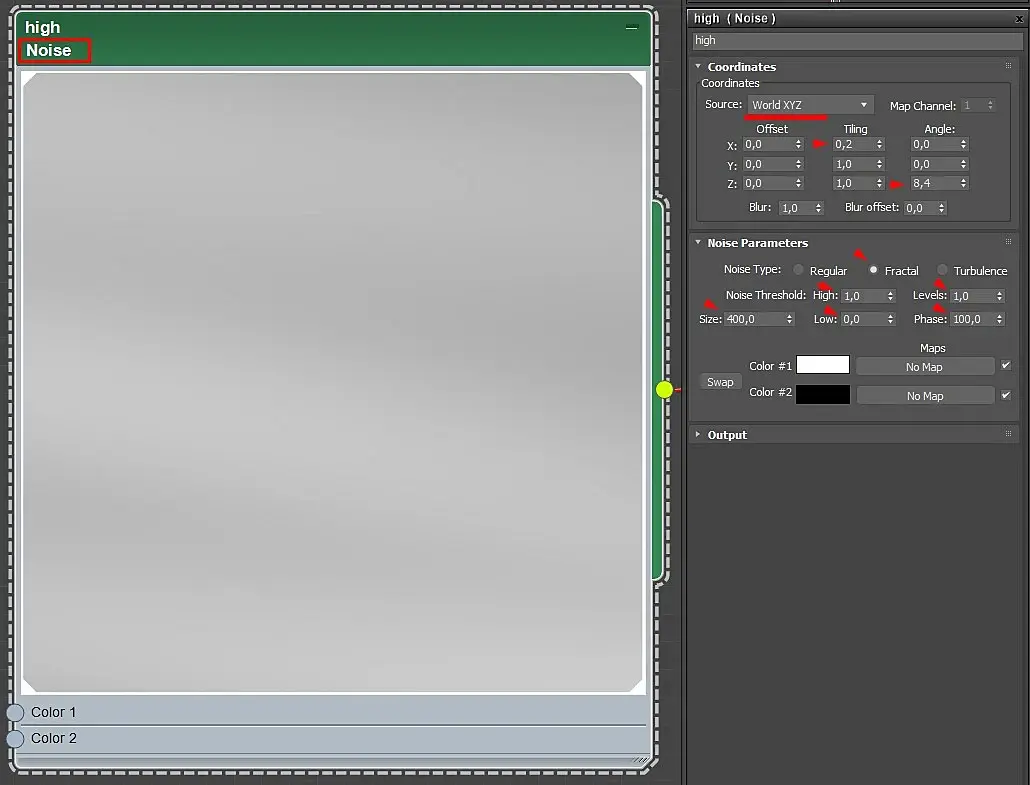
Task: Click the Output rollout grip icon
Action: [1008, 434]
